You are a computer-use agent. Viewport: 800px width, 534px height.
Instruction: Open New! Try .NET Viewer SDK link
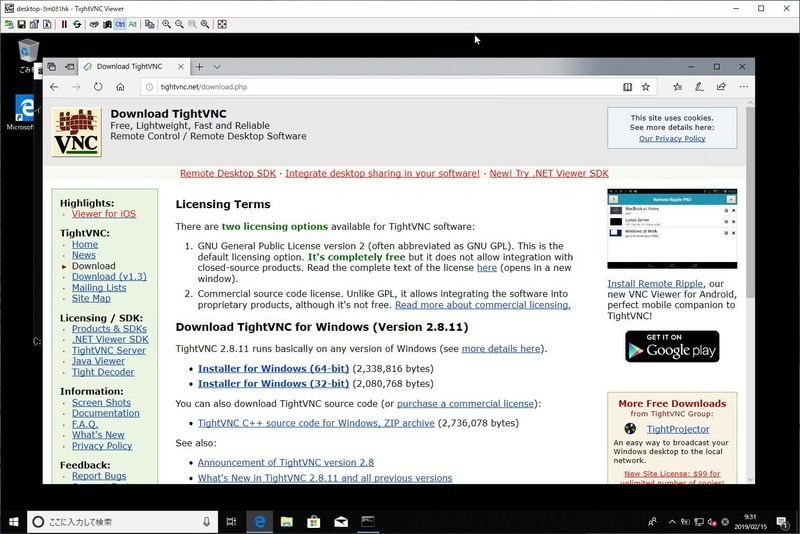549,173
